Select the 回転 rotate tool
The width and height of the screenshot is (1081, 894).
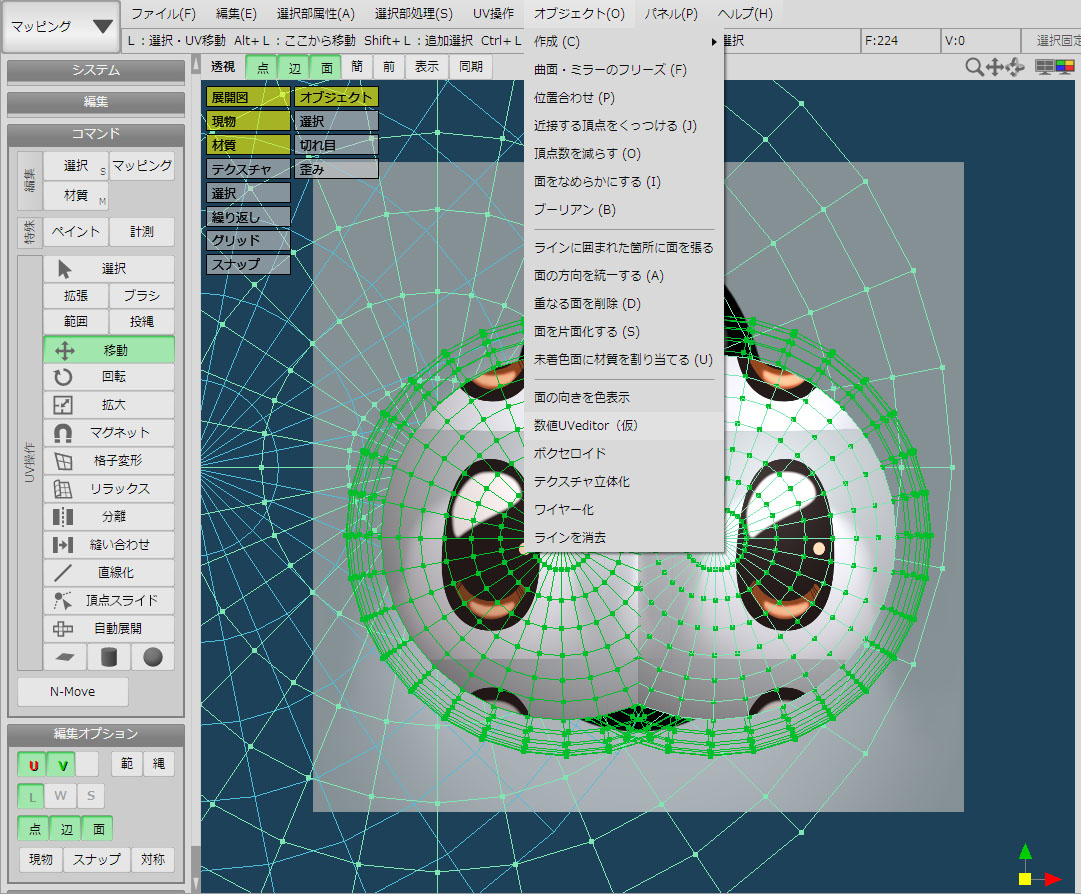point(109,376)
